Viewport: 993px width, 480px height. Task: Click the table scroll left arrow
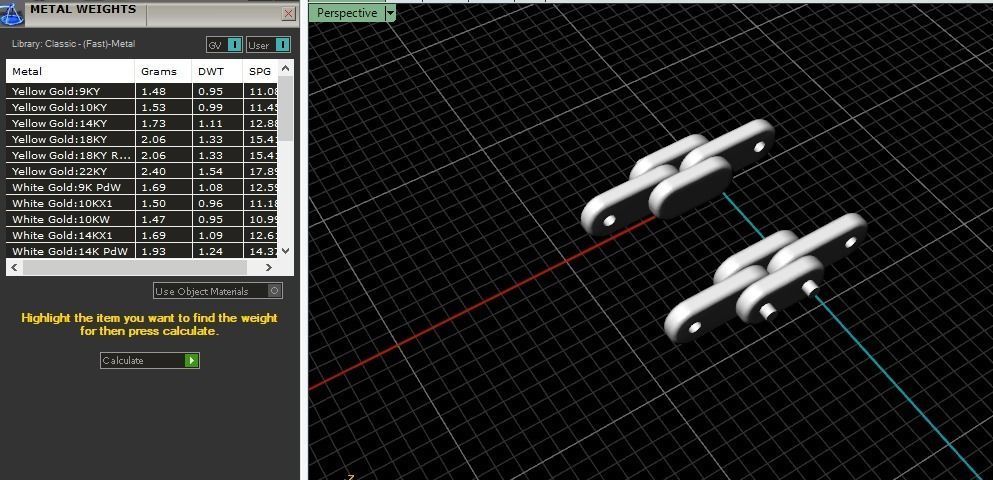pyautogui.click(x=15, y=268)
